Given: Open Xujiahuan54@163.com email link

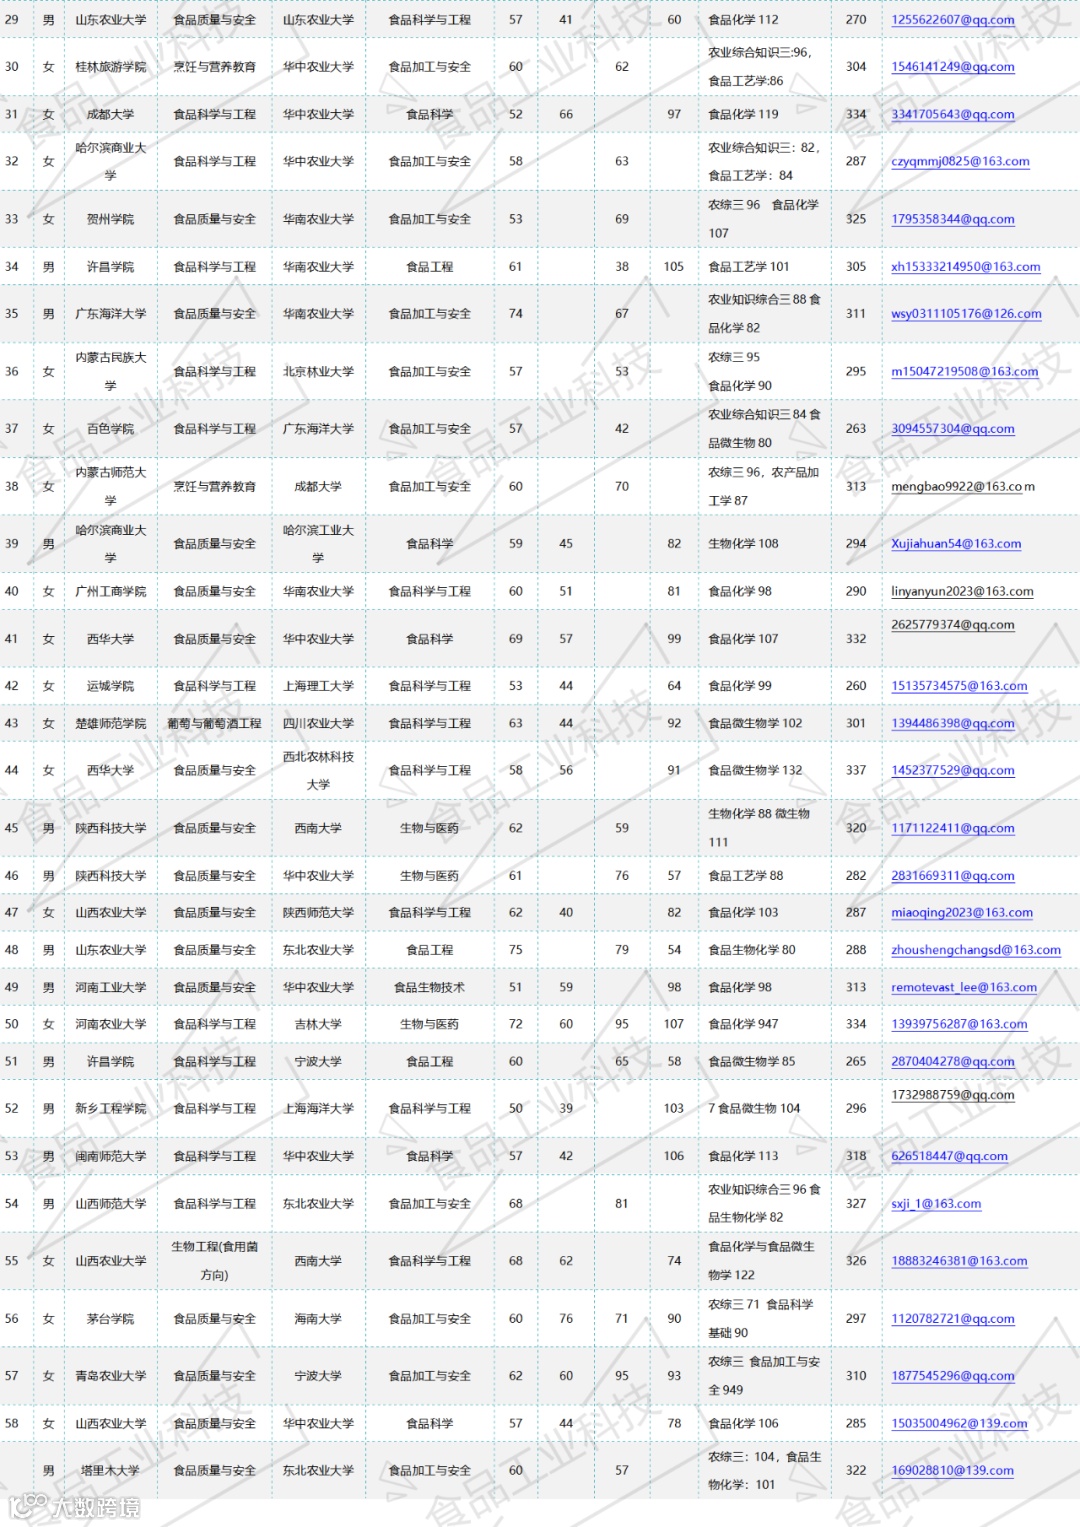Looking at the screenshot, I should pyautogui.click(x=956, y=544).
